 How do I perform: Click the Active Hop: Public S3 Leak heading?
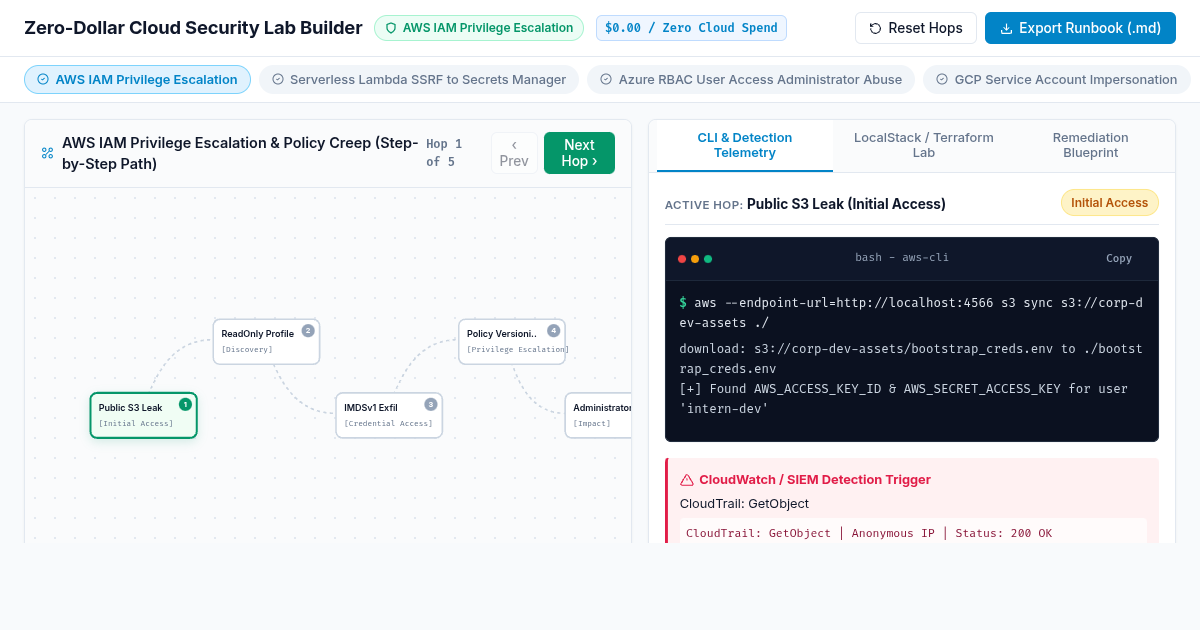tap(805, 204)
